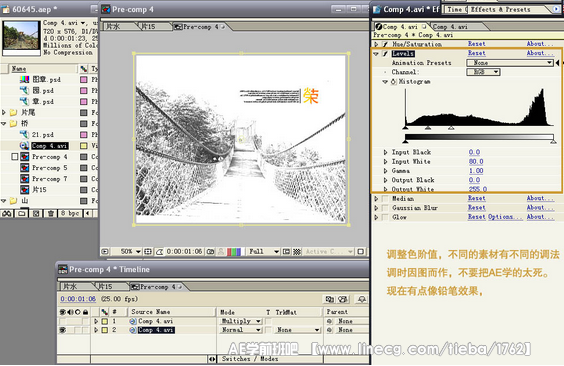Toggle title-action safe guides icon in viewer
This screenshot has width=564, height=366.
pos(148,252)
